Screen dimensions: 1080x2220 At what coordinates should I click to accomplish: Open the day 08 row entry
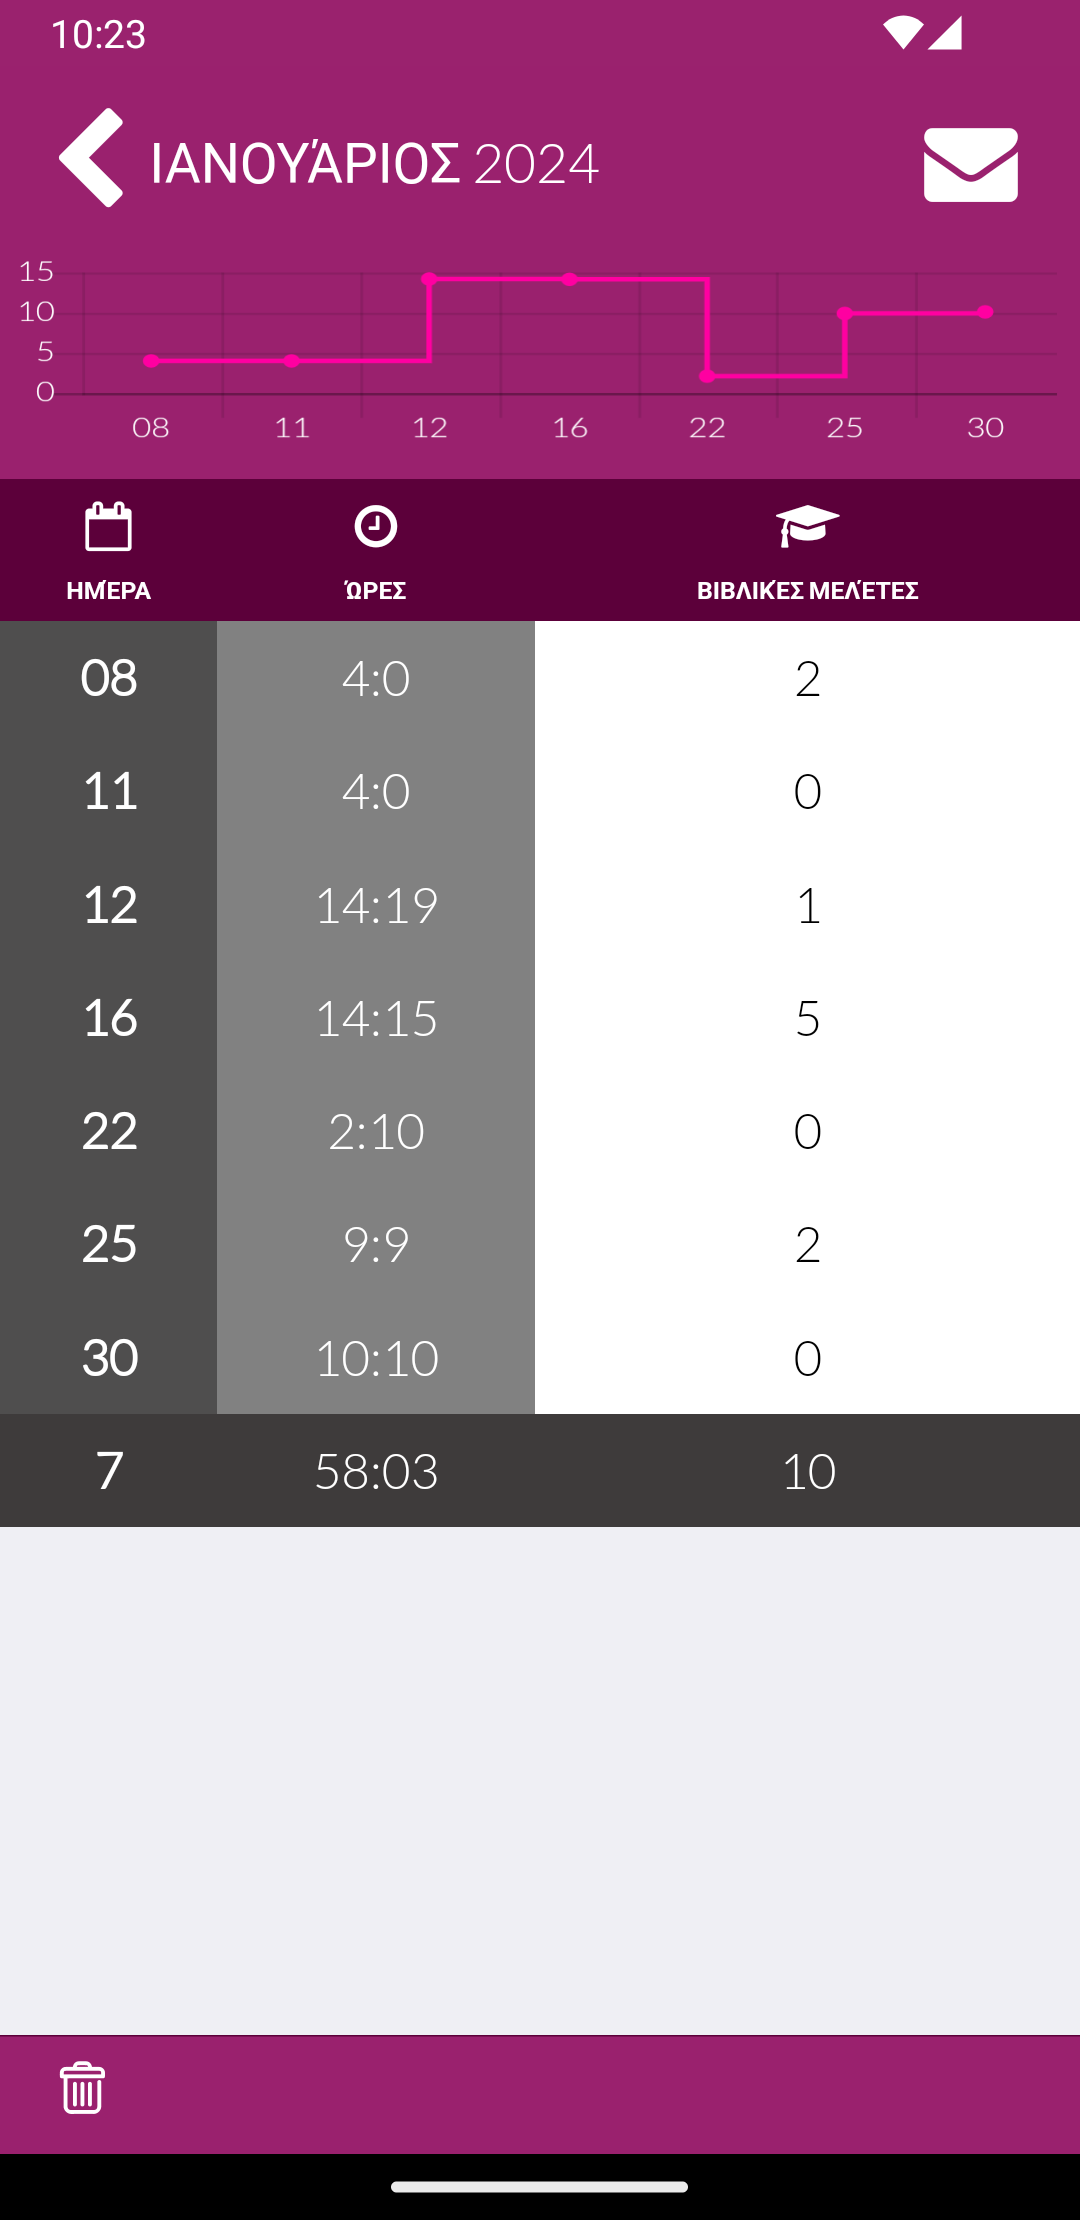pos(540,678)
